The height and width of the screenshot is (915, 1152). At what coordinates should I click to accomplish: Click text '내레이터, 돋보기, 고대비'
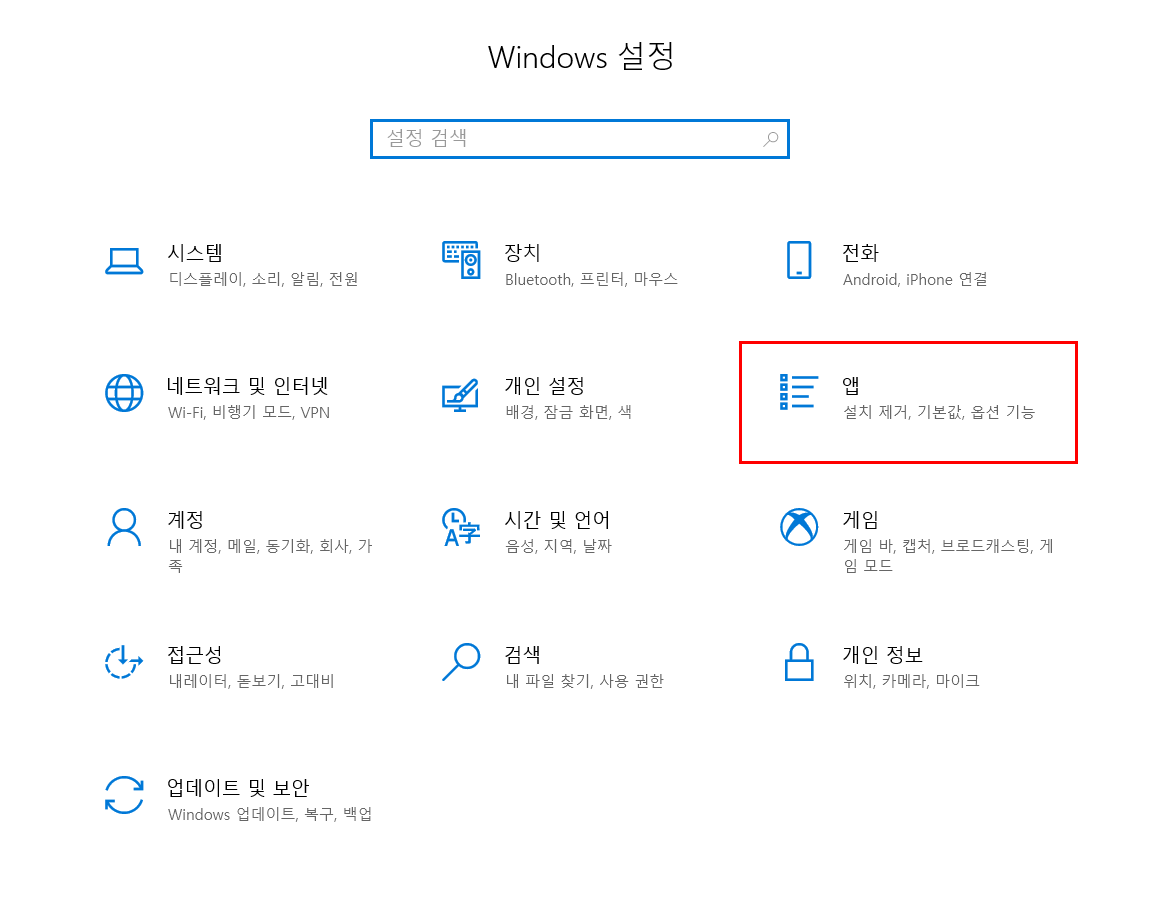pos(251,681)
